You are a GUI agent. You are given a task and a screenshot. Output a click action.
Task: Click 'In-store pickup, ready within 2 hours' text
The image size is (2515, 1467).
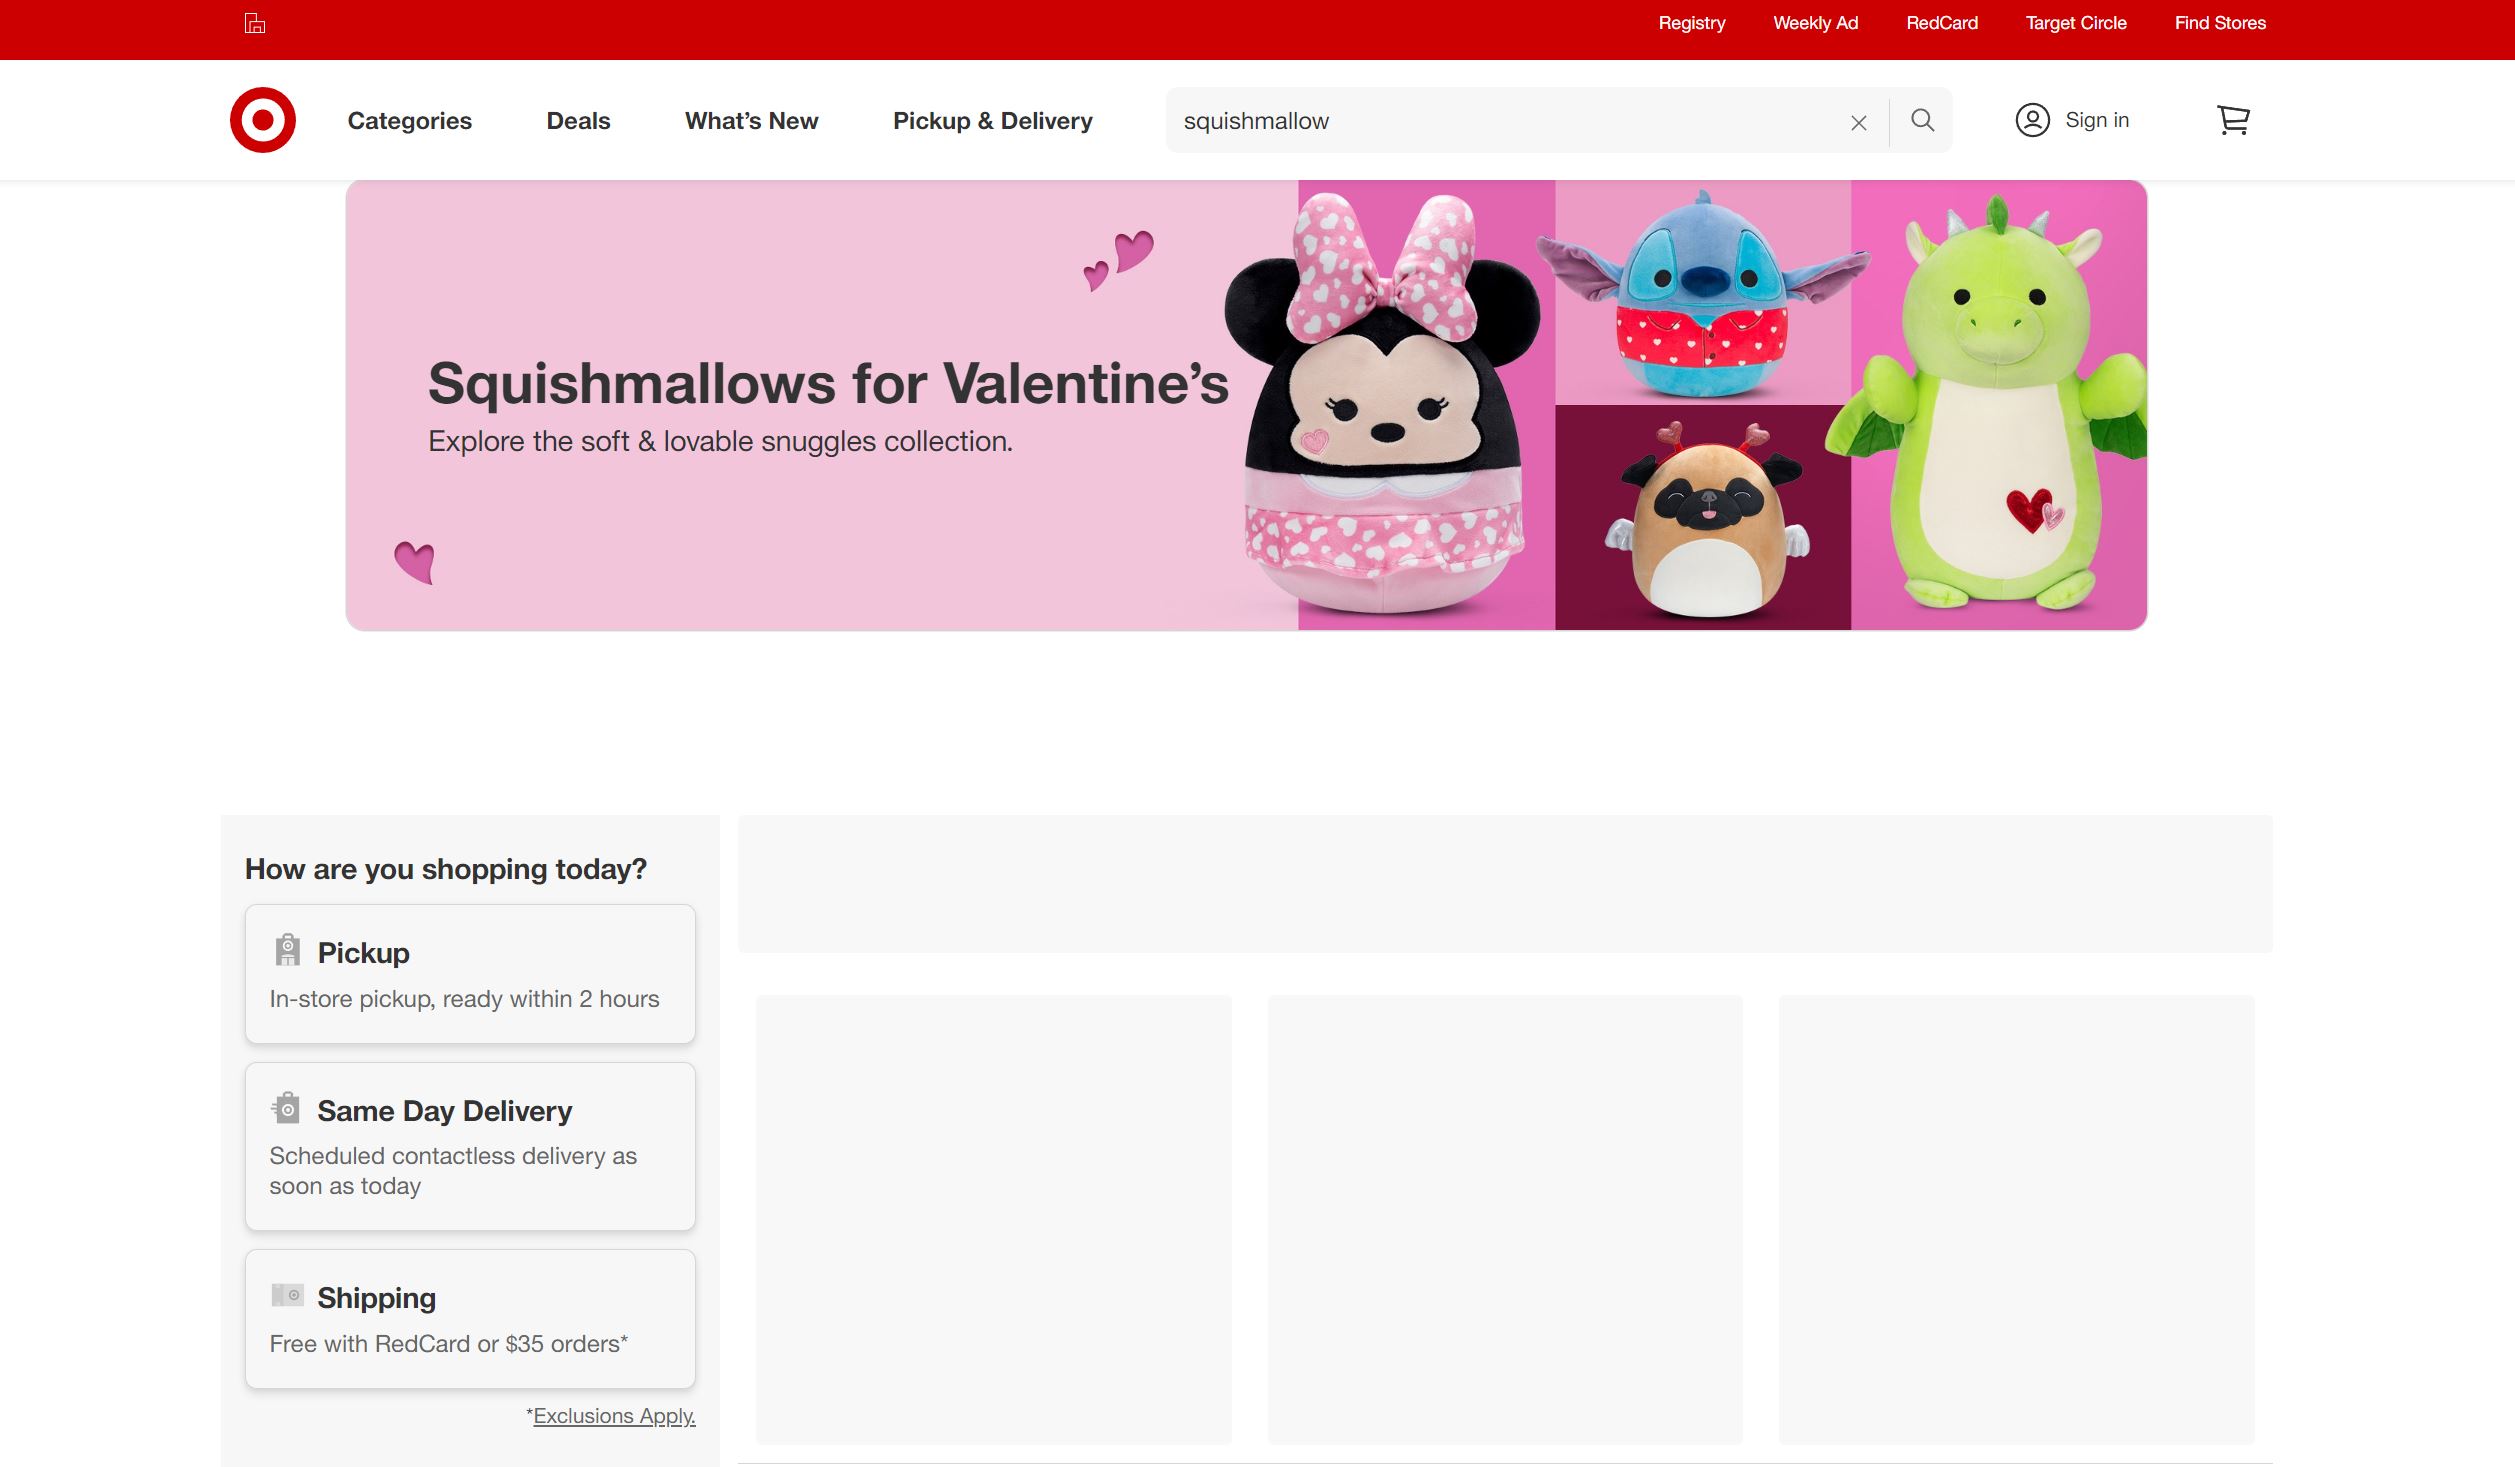point(464,999)
